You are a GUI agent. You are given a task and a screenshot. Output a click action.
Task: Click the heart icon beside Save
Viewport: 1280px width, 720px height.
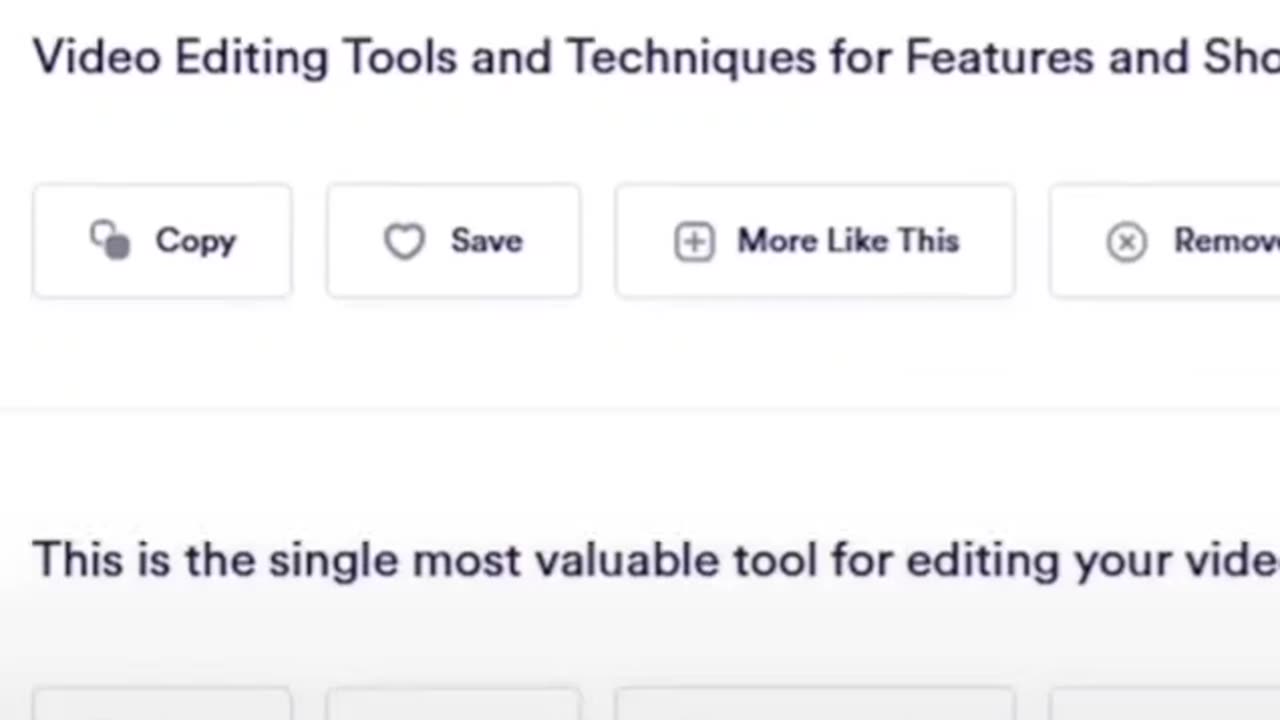tap(405, 241)
